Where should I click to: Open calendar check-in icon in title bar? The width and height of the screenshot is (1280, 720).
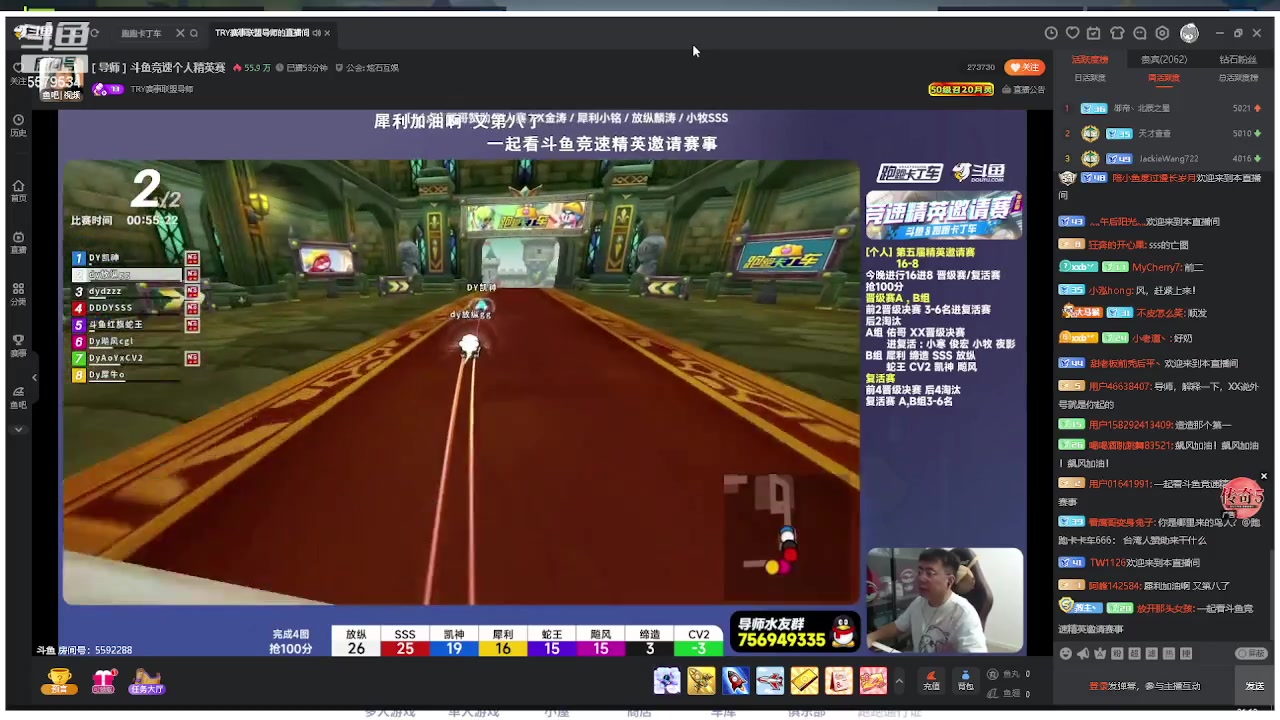click(1095, 33)
